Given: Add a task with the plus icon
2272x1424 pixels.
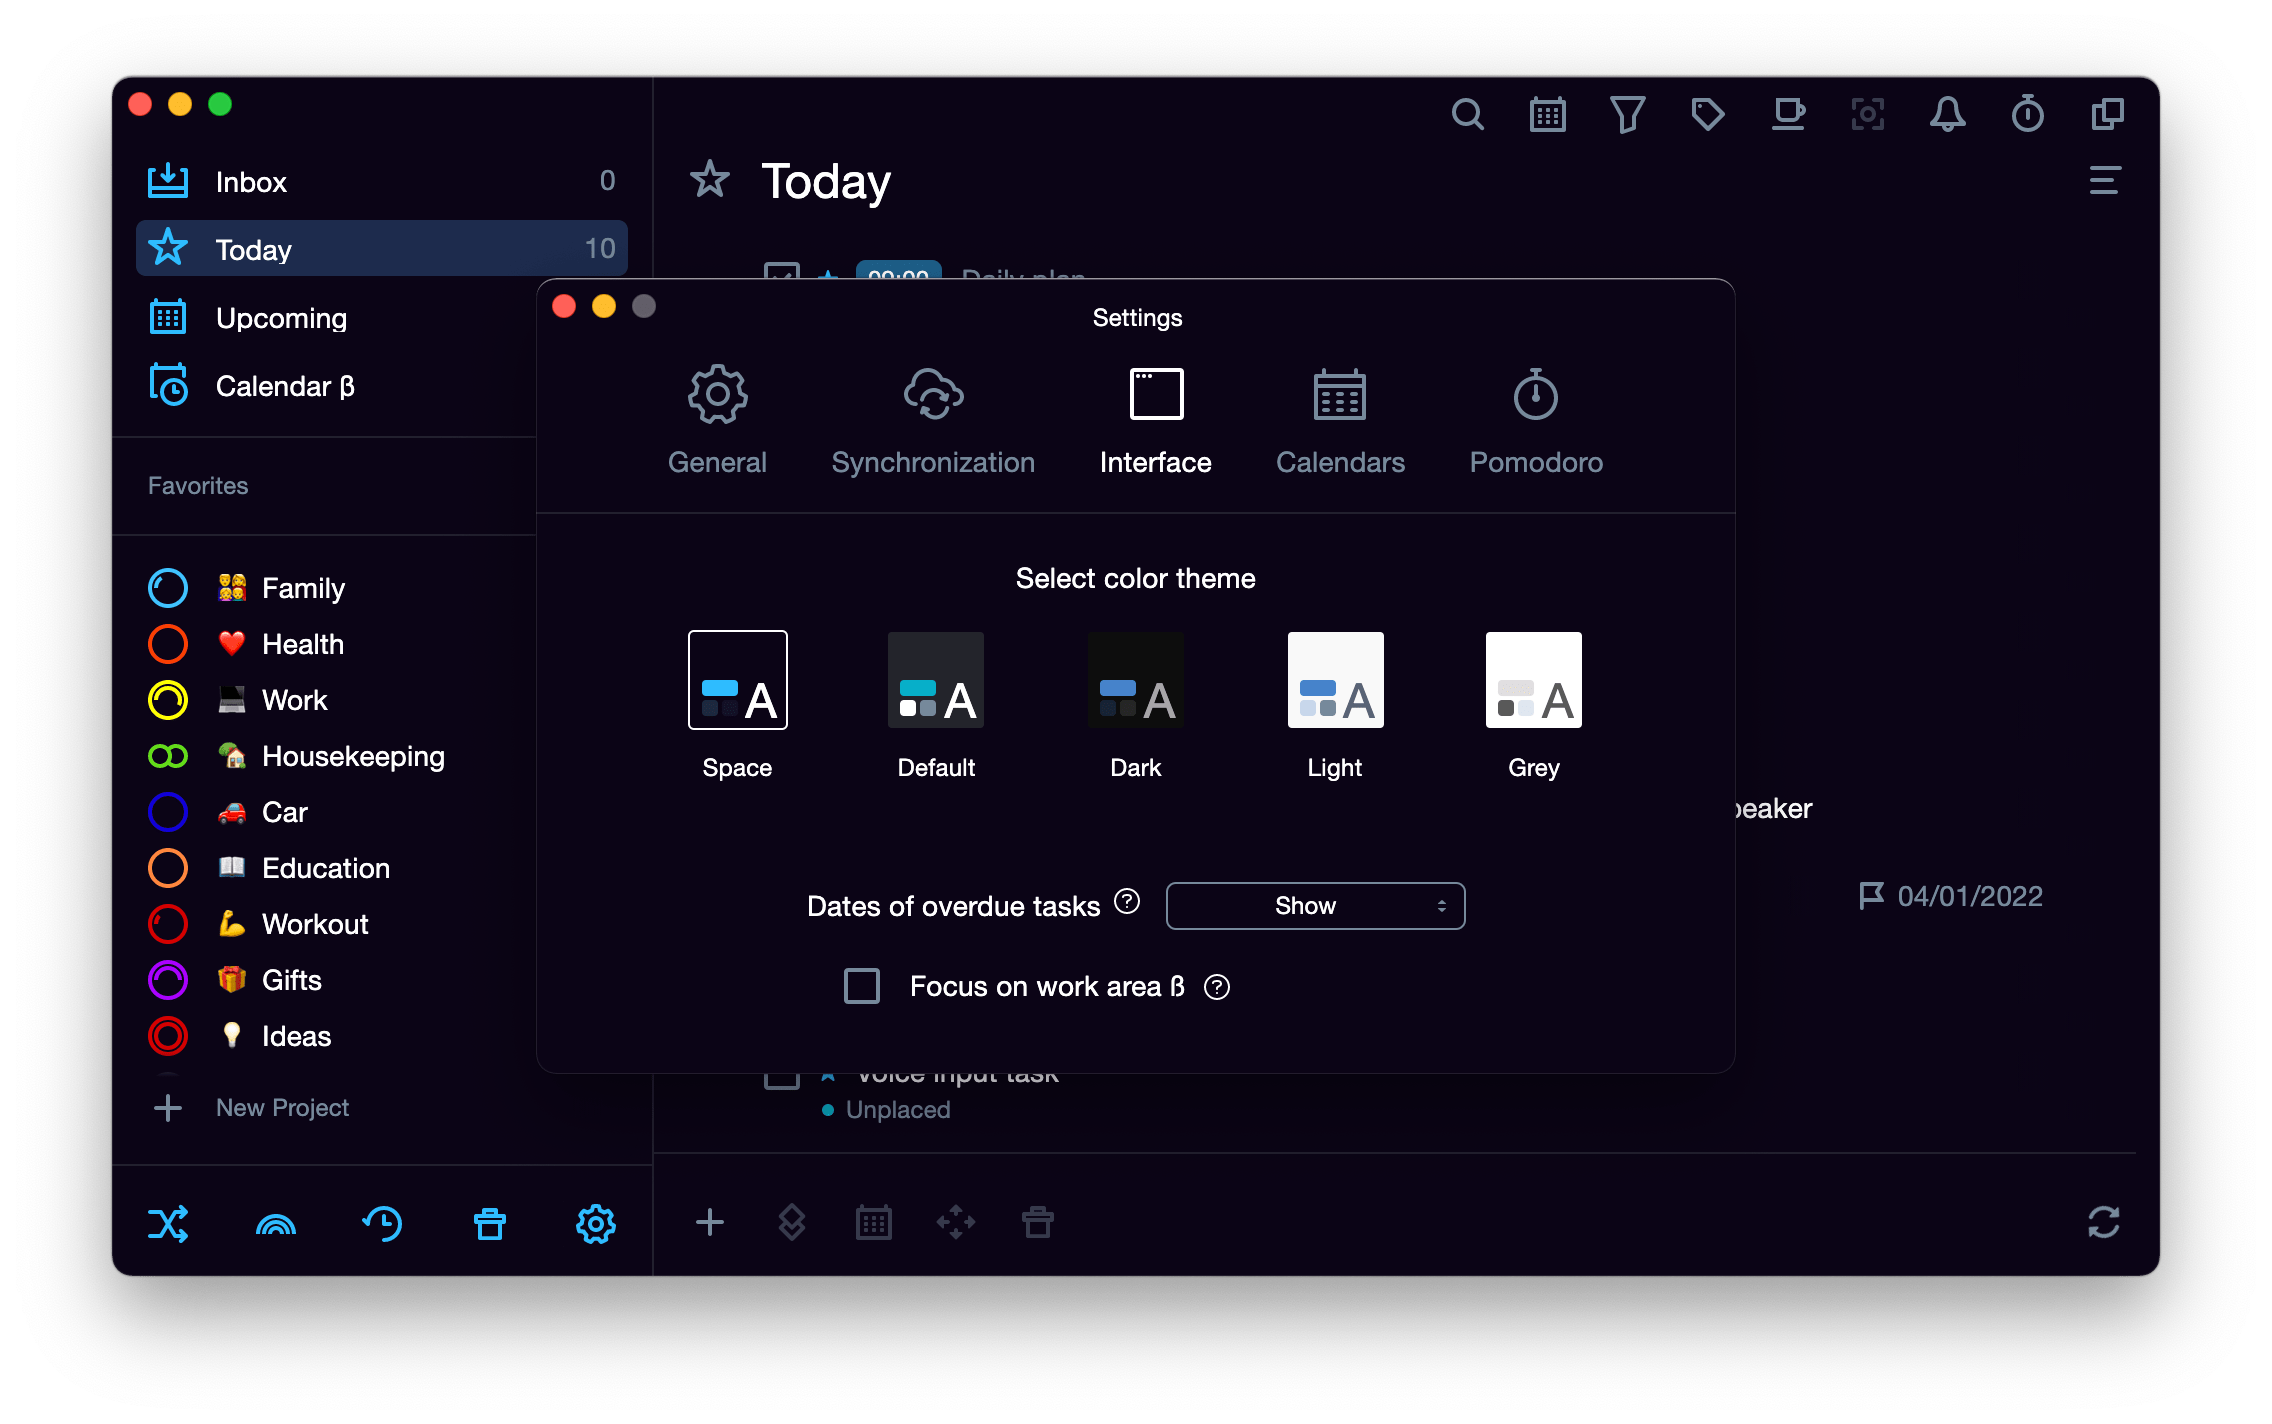Looking at the screenshot, I should click(710, 1222).
